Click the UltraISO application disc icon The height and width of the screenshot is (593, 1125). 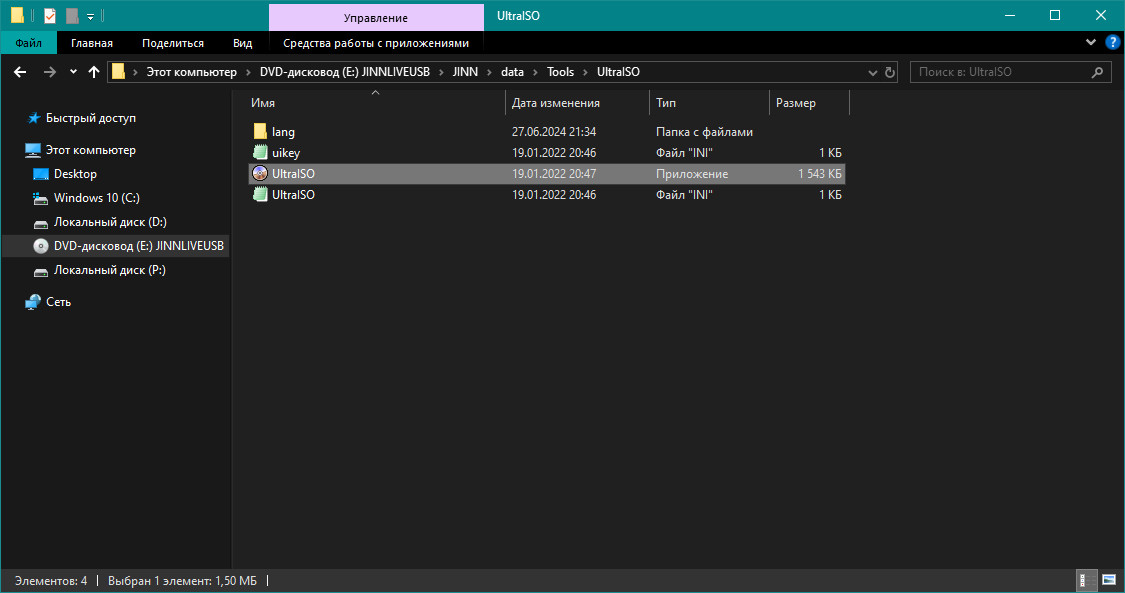(x=260, y=174)
